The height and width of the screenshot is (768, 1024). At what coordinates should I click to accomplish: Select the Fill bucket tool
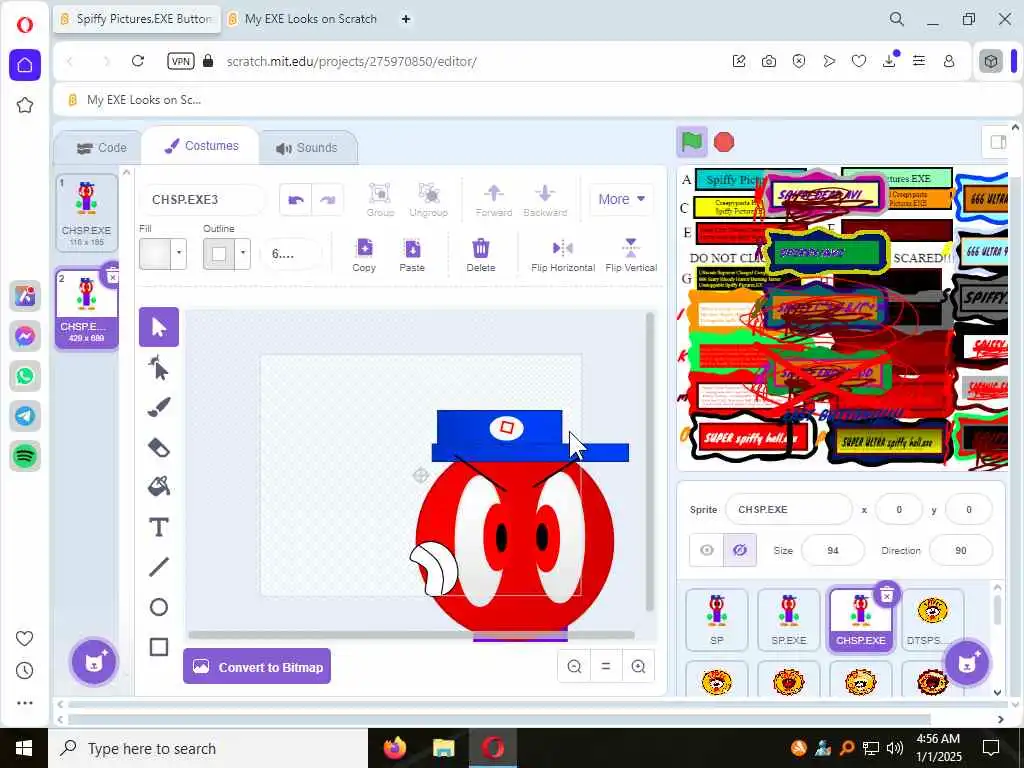pyautogui.click(x=159, y=487)
